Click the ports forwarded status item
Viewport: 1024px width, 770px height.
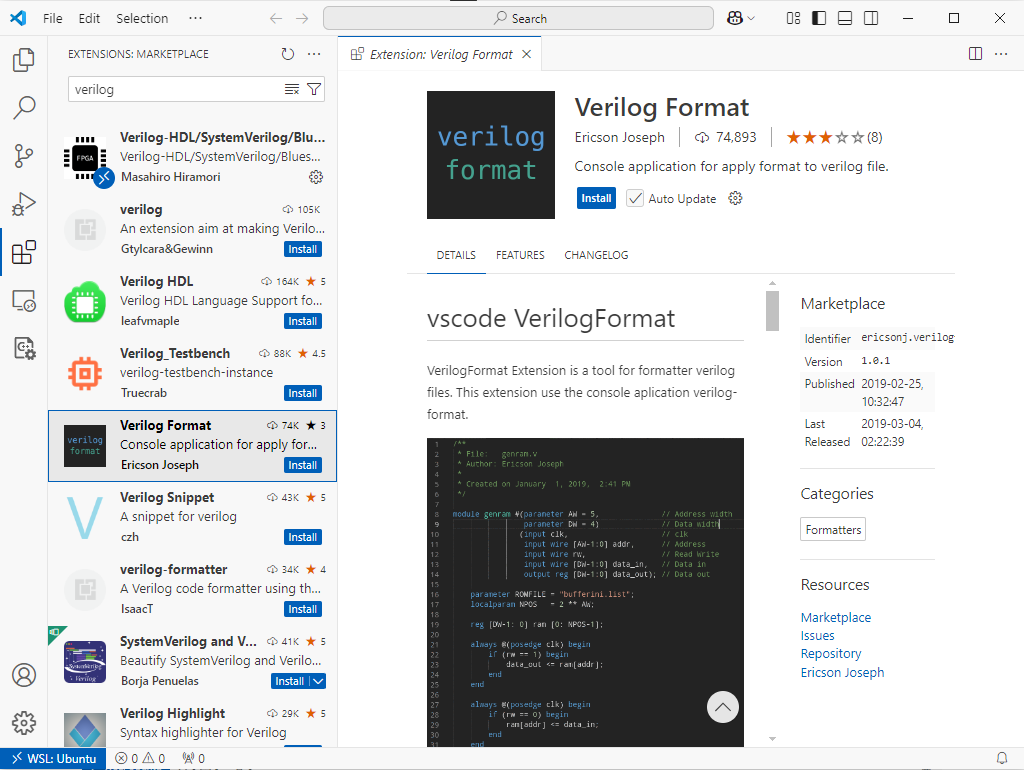tap(193, 759)
